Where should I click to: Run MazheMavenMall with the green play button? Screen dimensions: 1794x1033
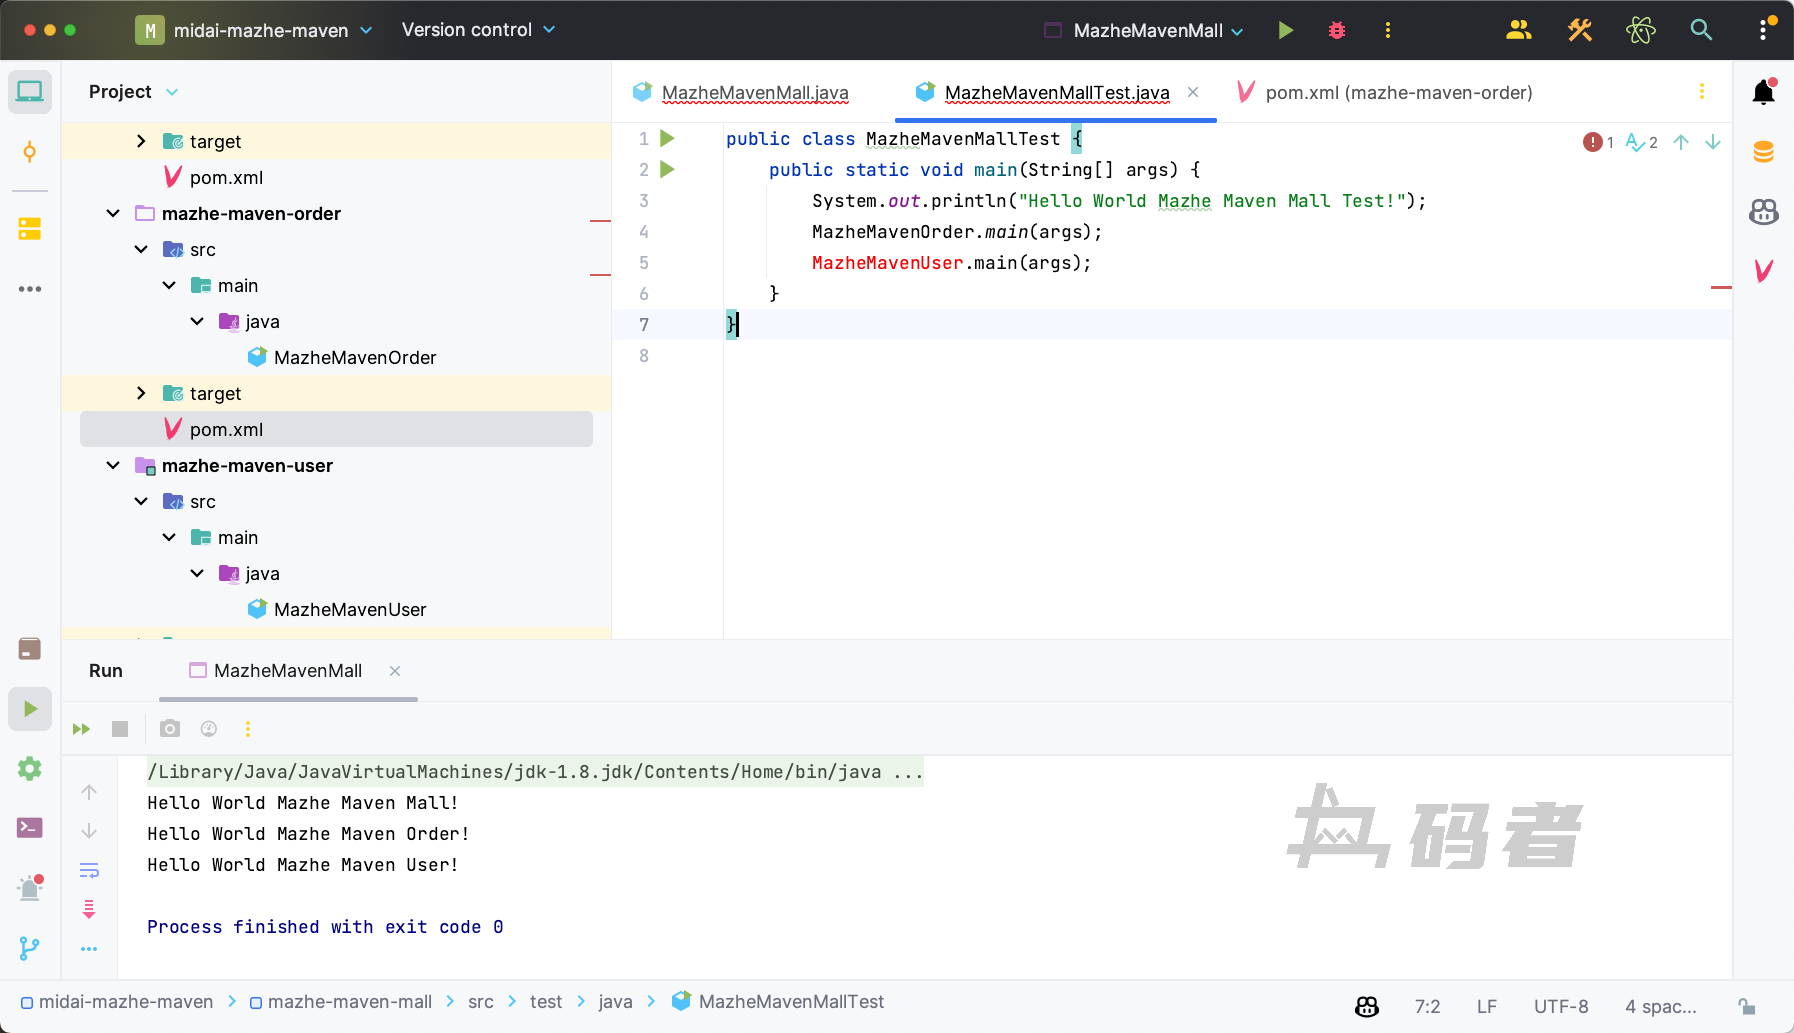click(1286, 30)
